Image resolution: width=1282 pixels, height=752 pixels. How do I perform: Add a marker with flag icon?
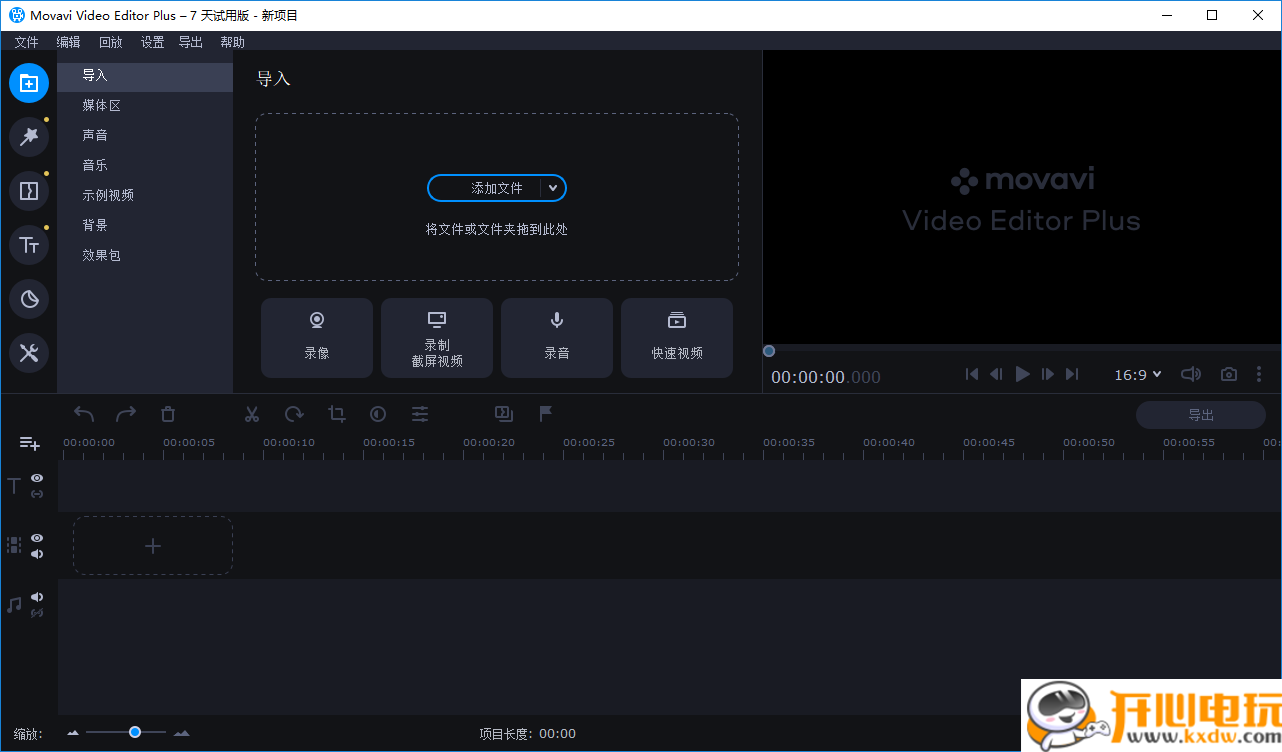(546, 414)
